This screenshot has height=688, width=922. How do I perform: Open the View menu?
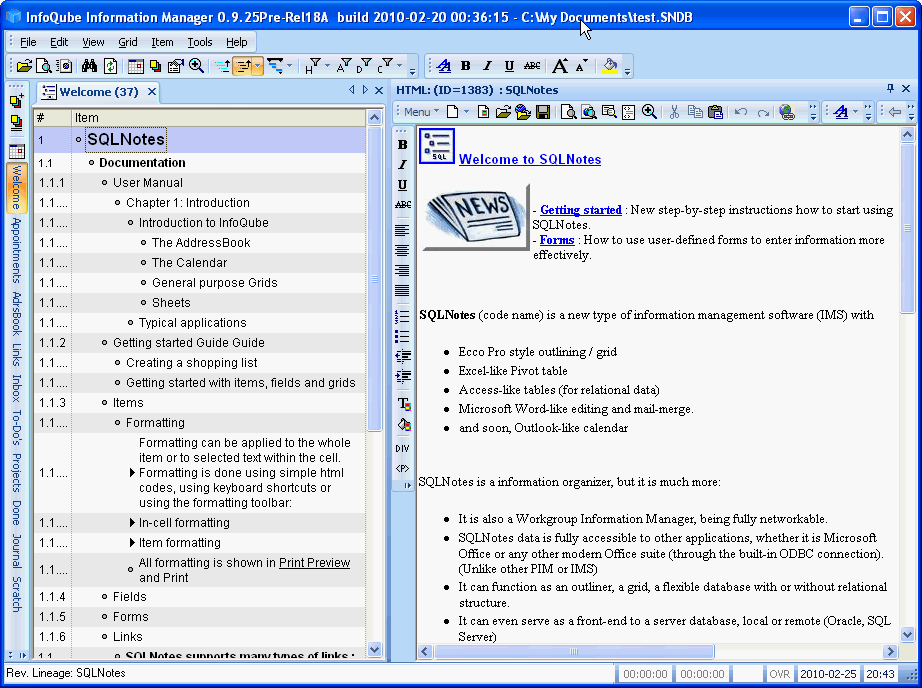[93, 42]
